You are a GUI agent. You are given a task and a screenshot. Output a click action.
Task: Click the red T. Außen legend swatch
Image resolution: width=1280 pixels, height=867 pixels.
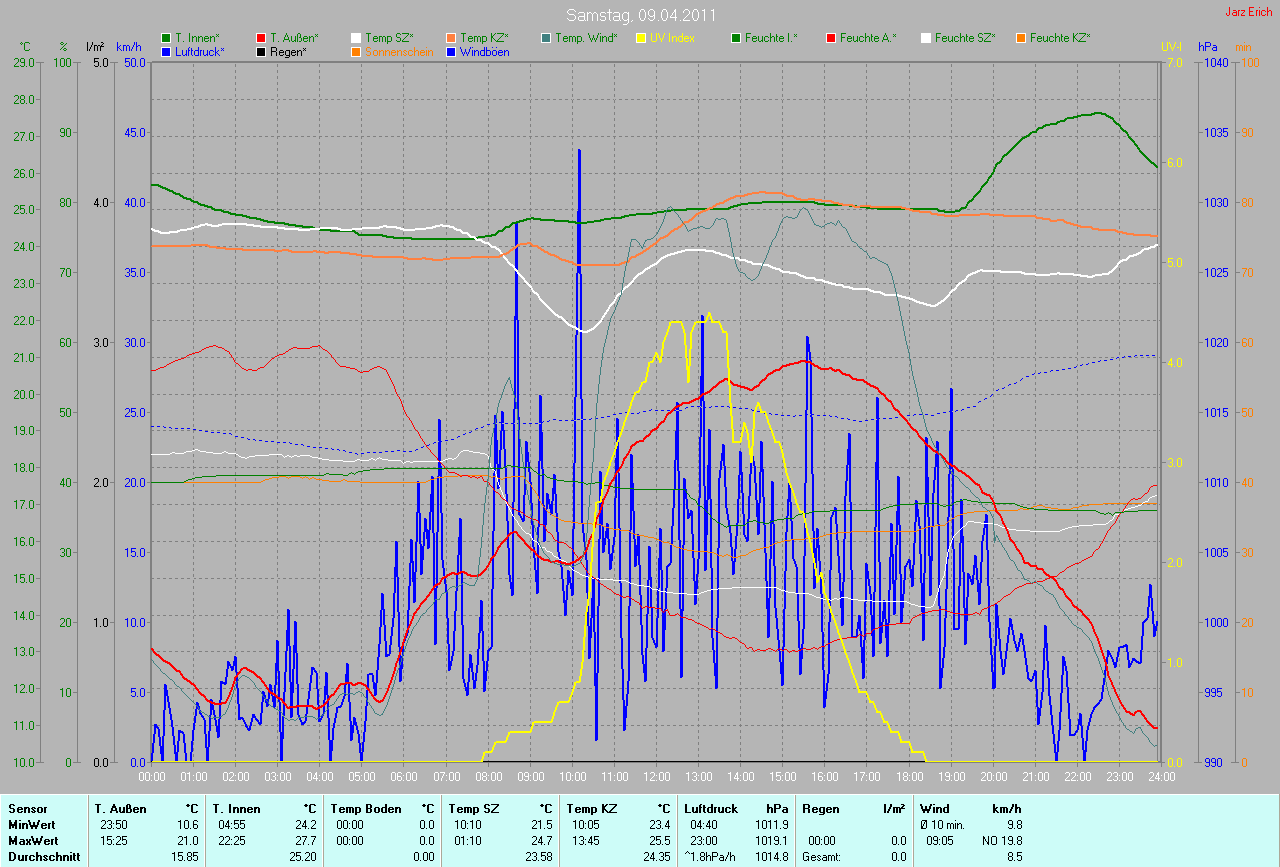(x=261, y=38)
